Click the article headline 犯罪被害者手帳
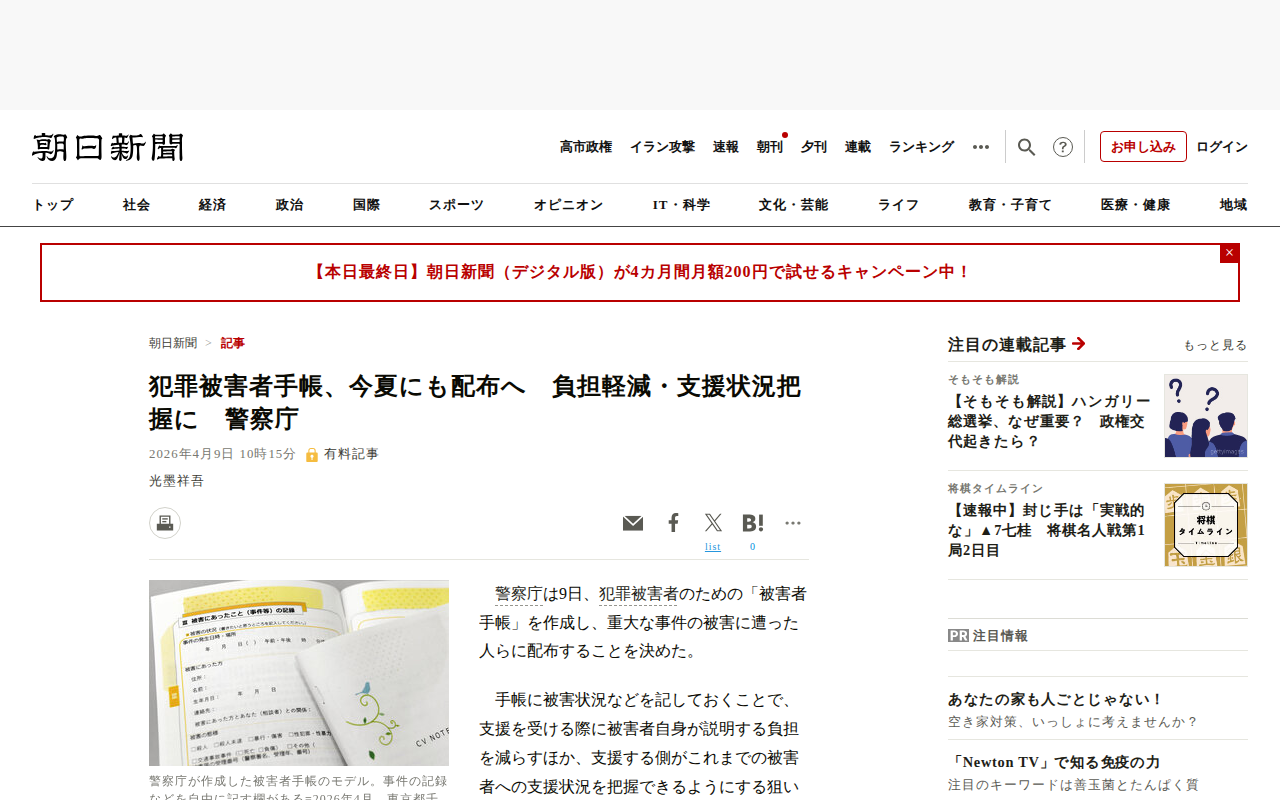Viewport: 1280px width, 800px height. tap(475, 402)
